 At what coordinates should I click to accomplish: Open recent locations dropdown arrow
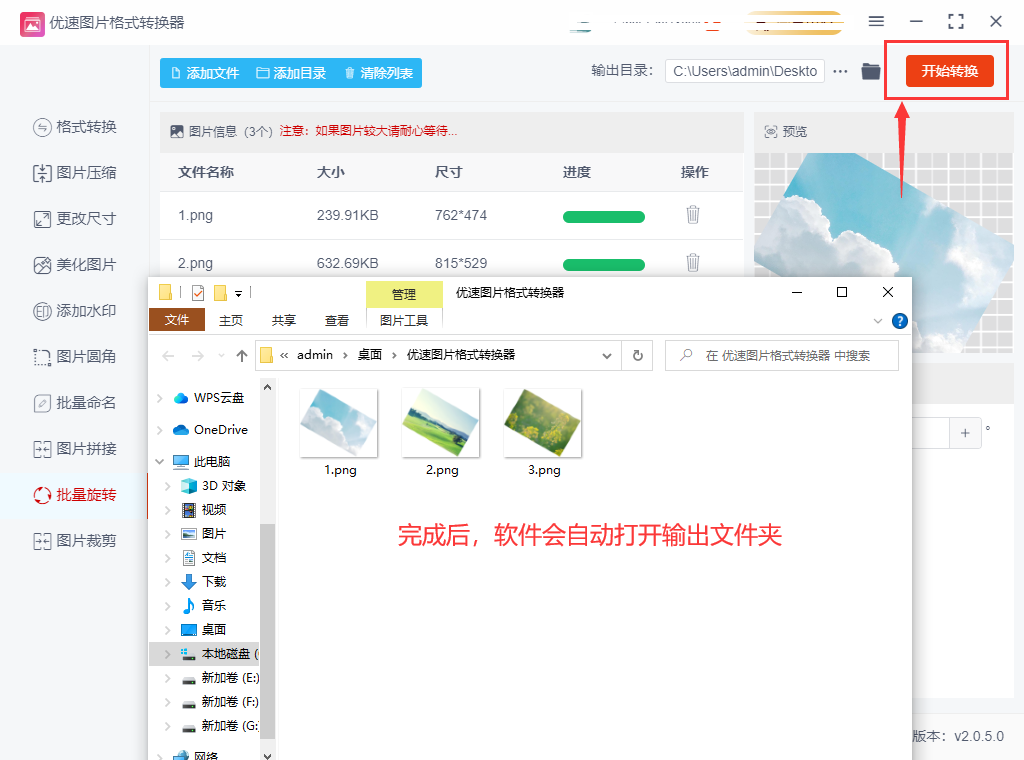[221, 356]
